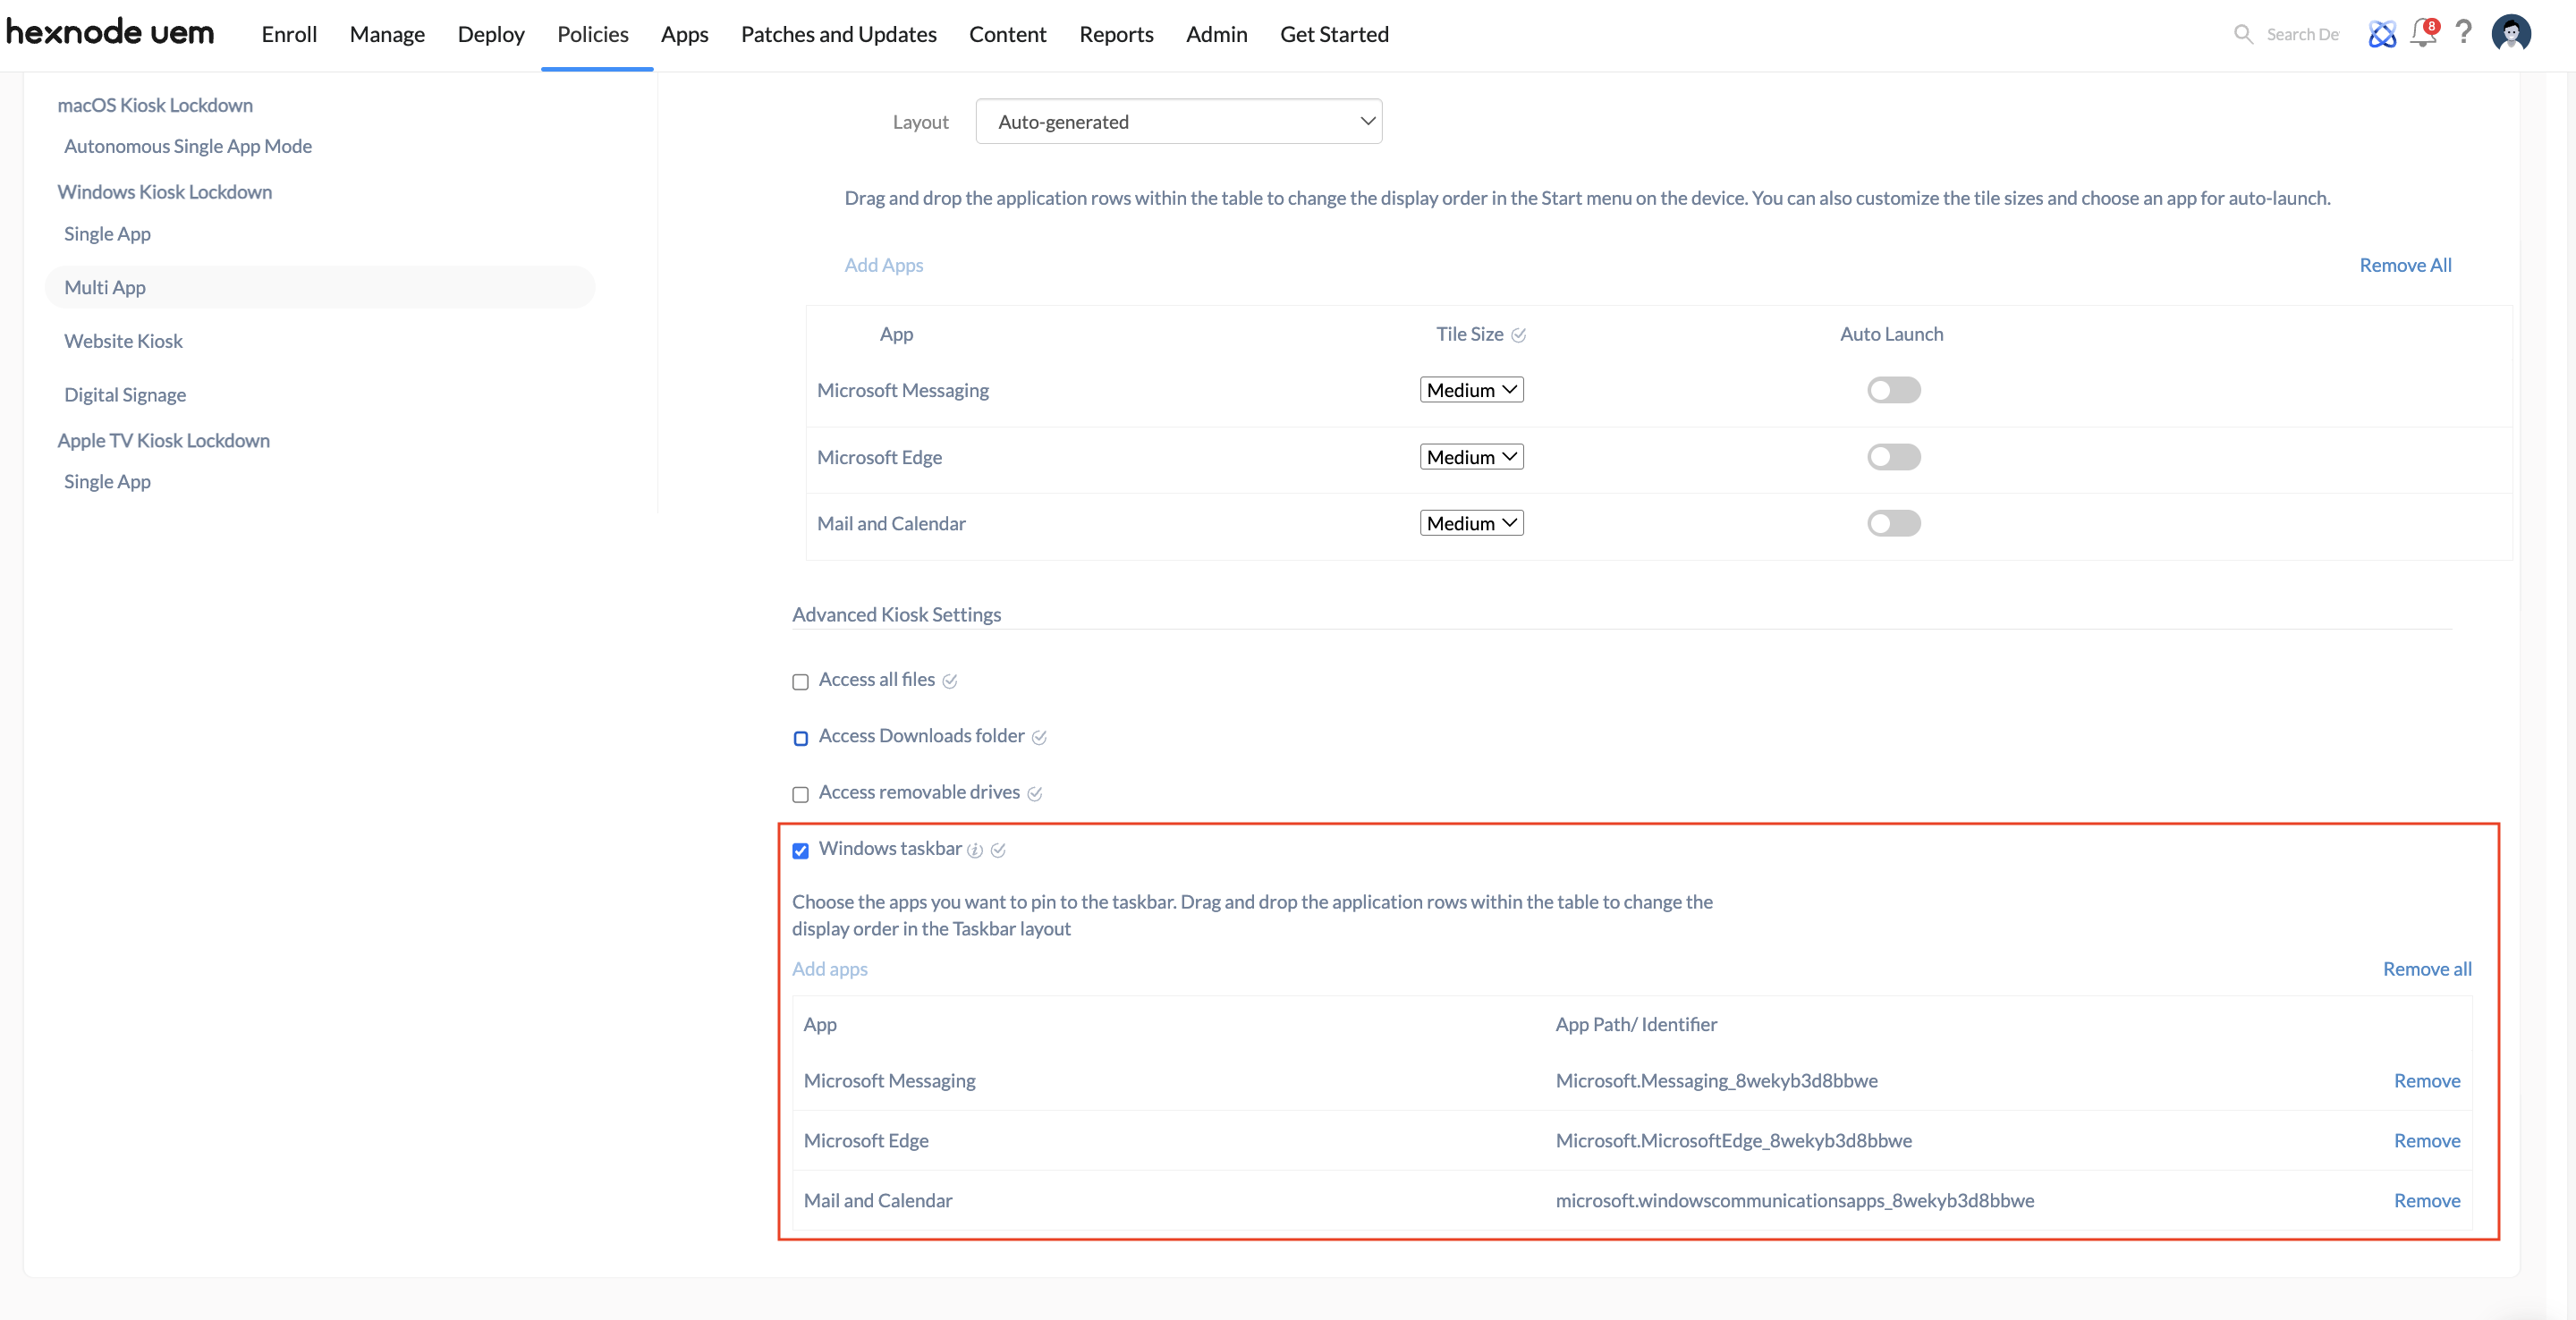Select the Policies tab
This screenshot has height=1320, width=2576.
(x=593, y=34)
